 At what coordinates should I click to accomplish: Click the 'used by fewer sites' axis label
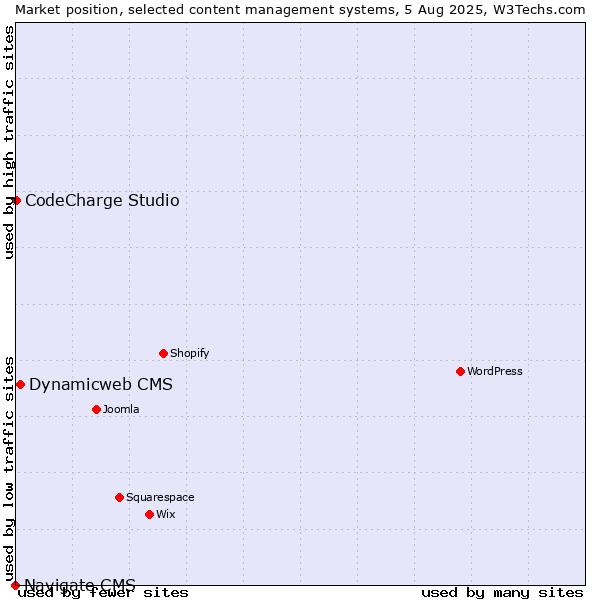coord(103,593)
